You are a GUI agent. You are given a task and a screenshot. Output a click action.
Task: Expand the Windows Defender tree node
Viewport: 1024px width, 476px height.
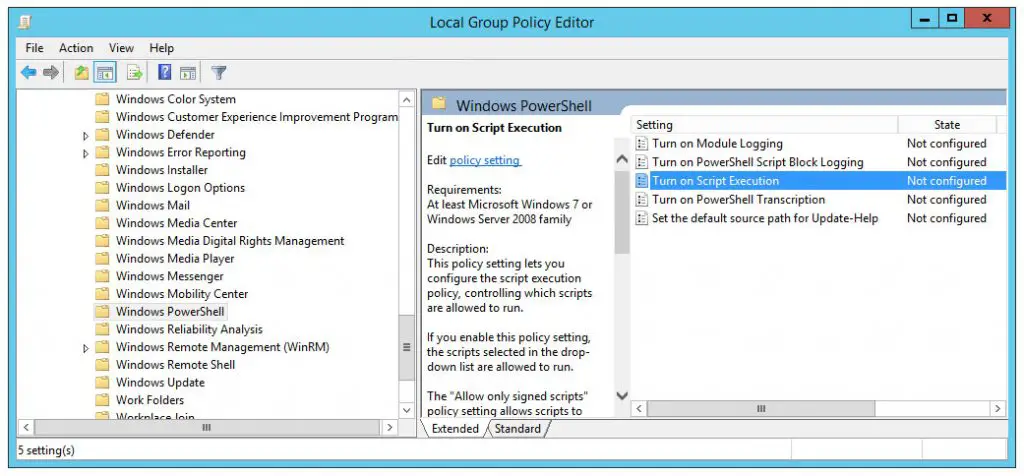pyautogui.click(x=86, y=136)
